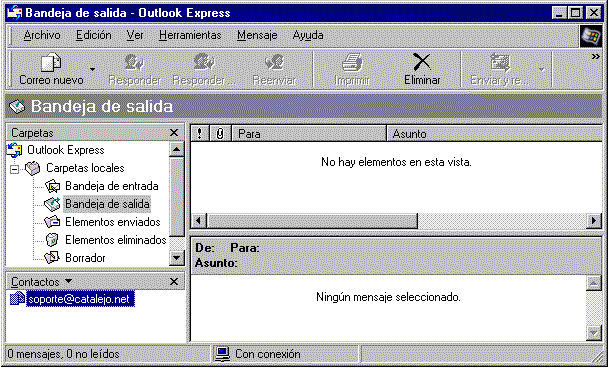Click the Borrador folder icon
Image resolution: width=609 pixels, height=368 pixels.
52,257
